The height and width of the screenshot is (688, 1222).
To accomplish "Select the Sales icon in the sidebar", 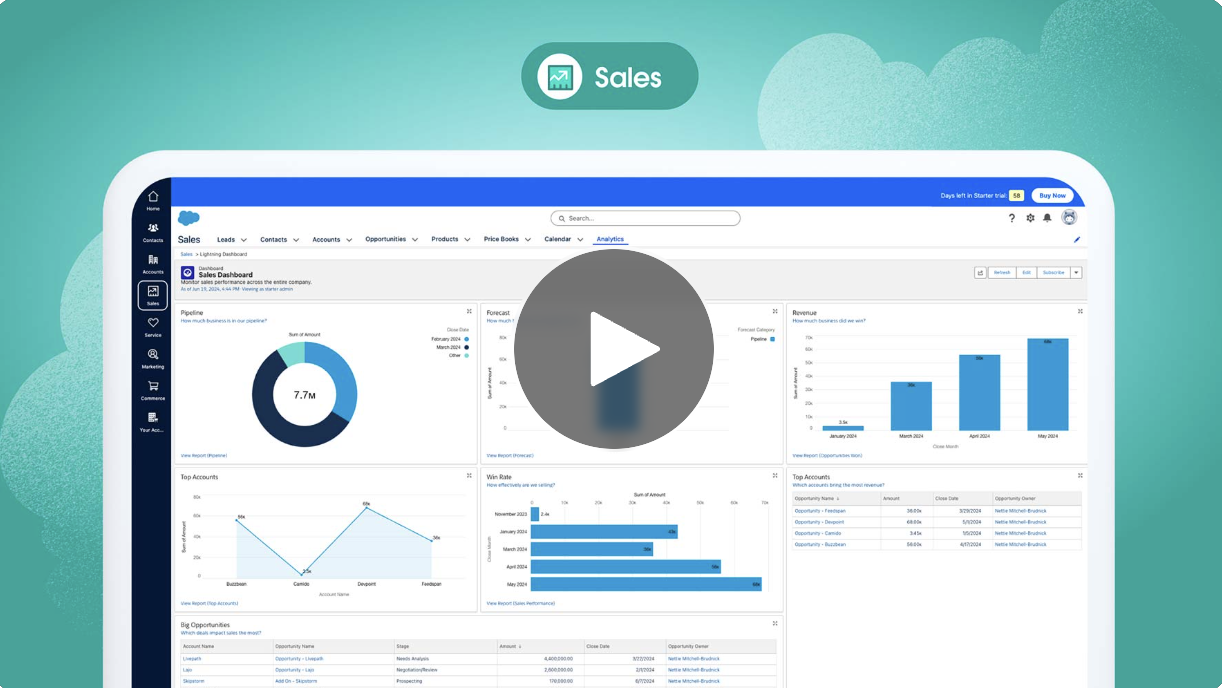I will coord(153,295).
